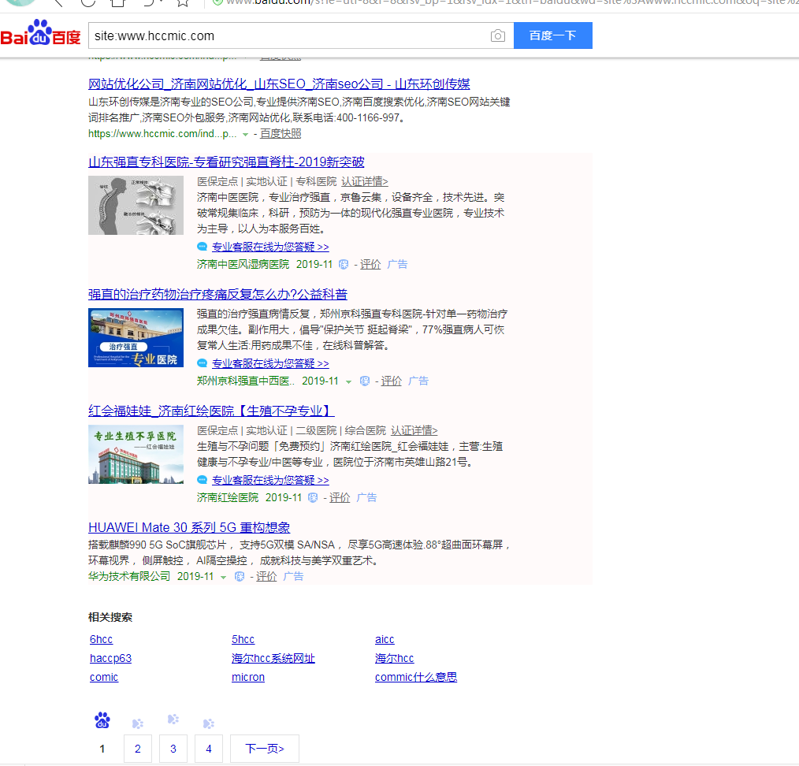The width and height of the screenshot is (799, 766).
Task: Open related search comic
Action: 104,677
